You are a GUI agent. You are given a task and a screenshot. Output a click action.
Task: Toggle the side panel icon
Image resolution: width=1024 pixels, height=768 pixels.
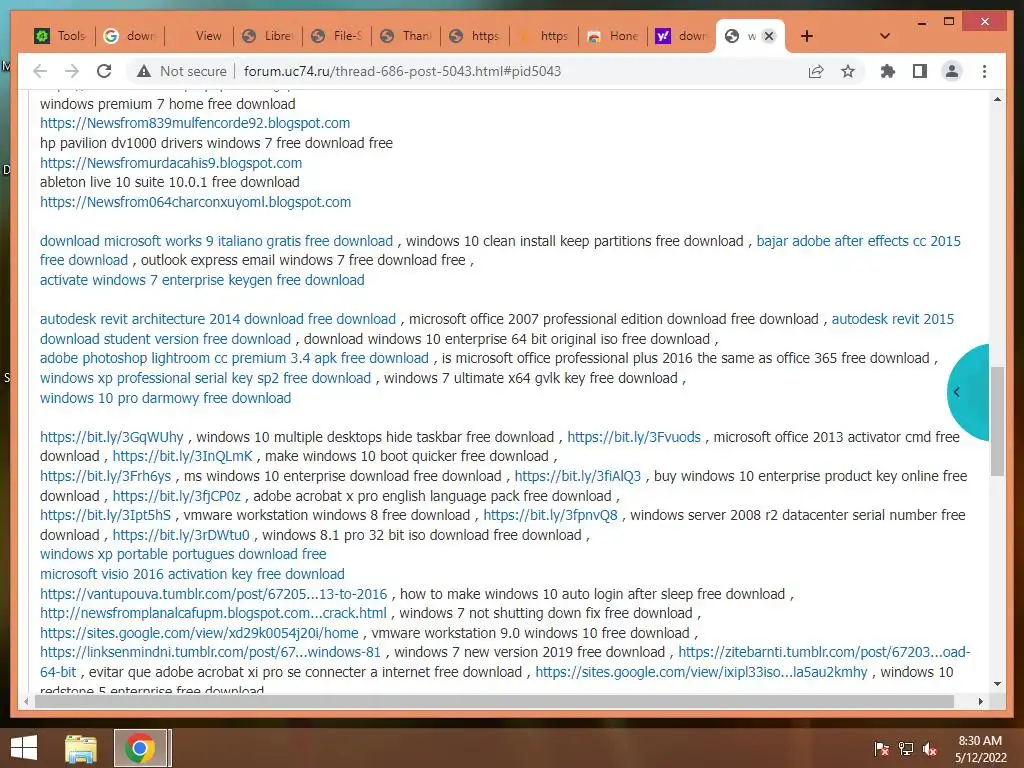[x=920, y=71]
